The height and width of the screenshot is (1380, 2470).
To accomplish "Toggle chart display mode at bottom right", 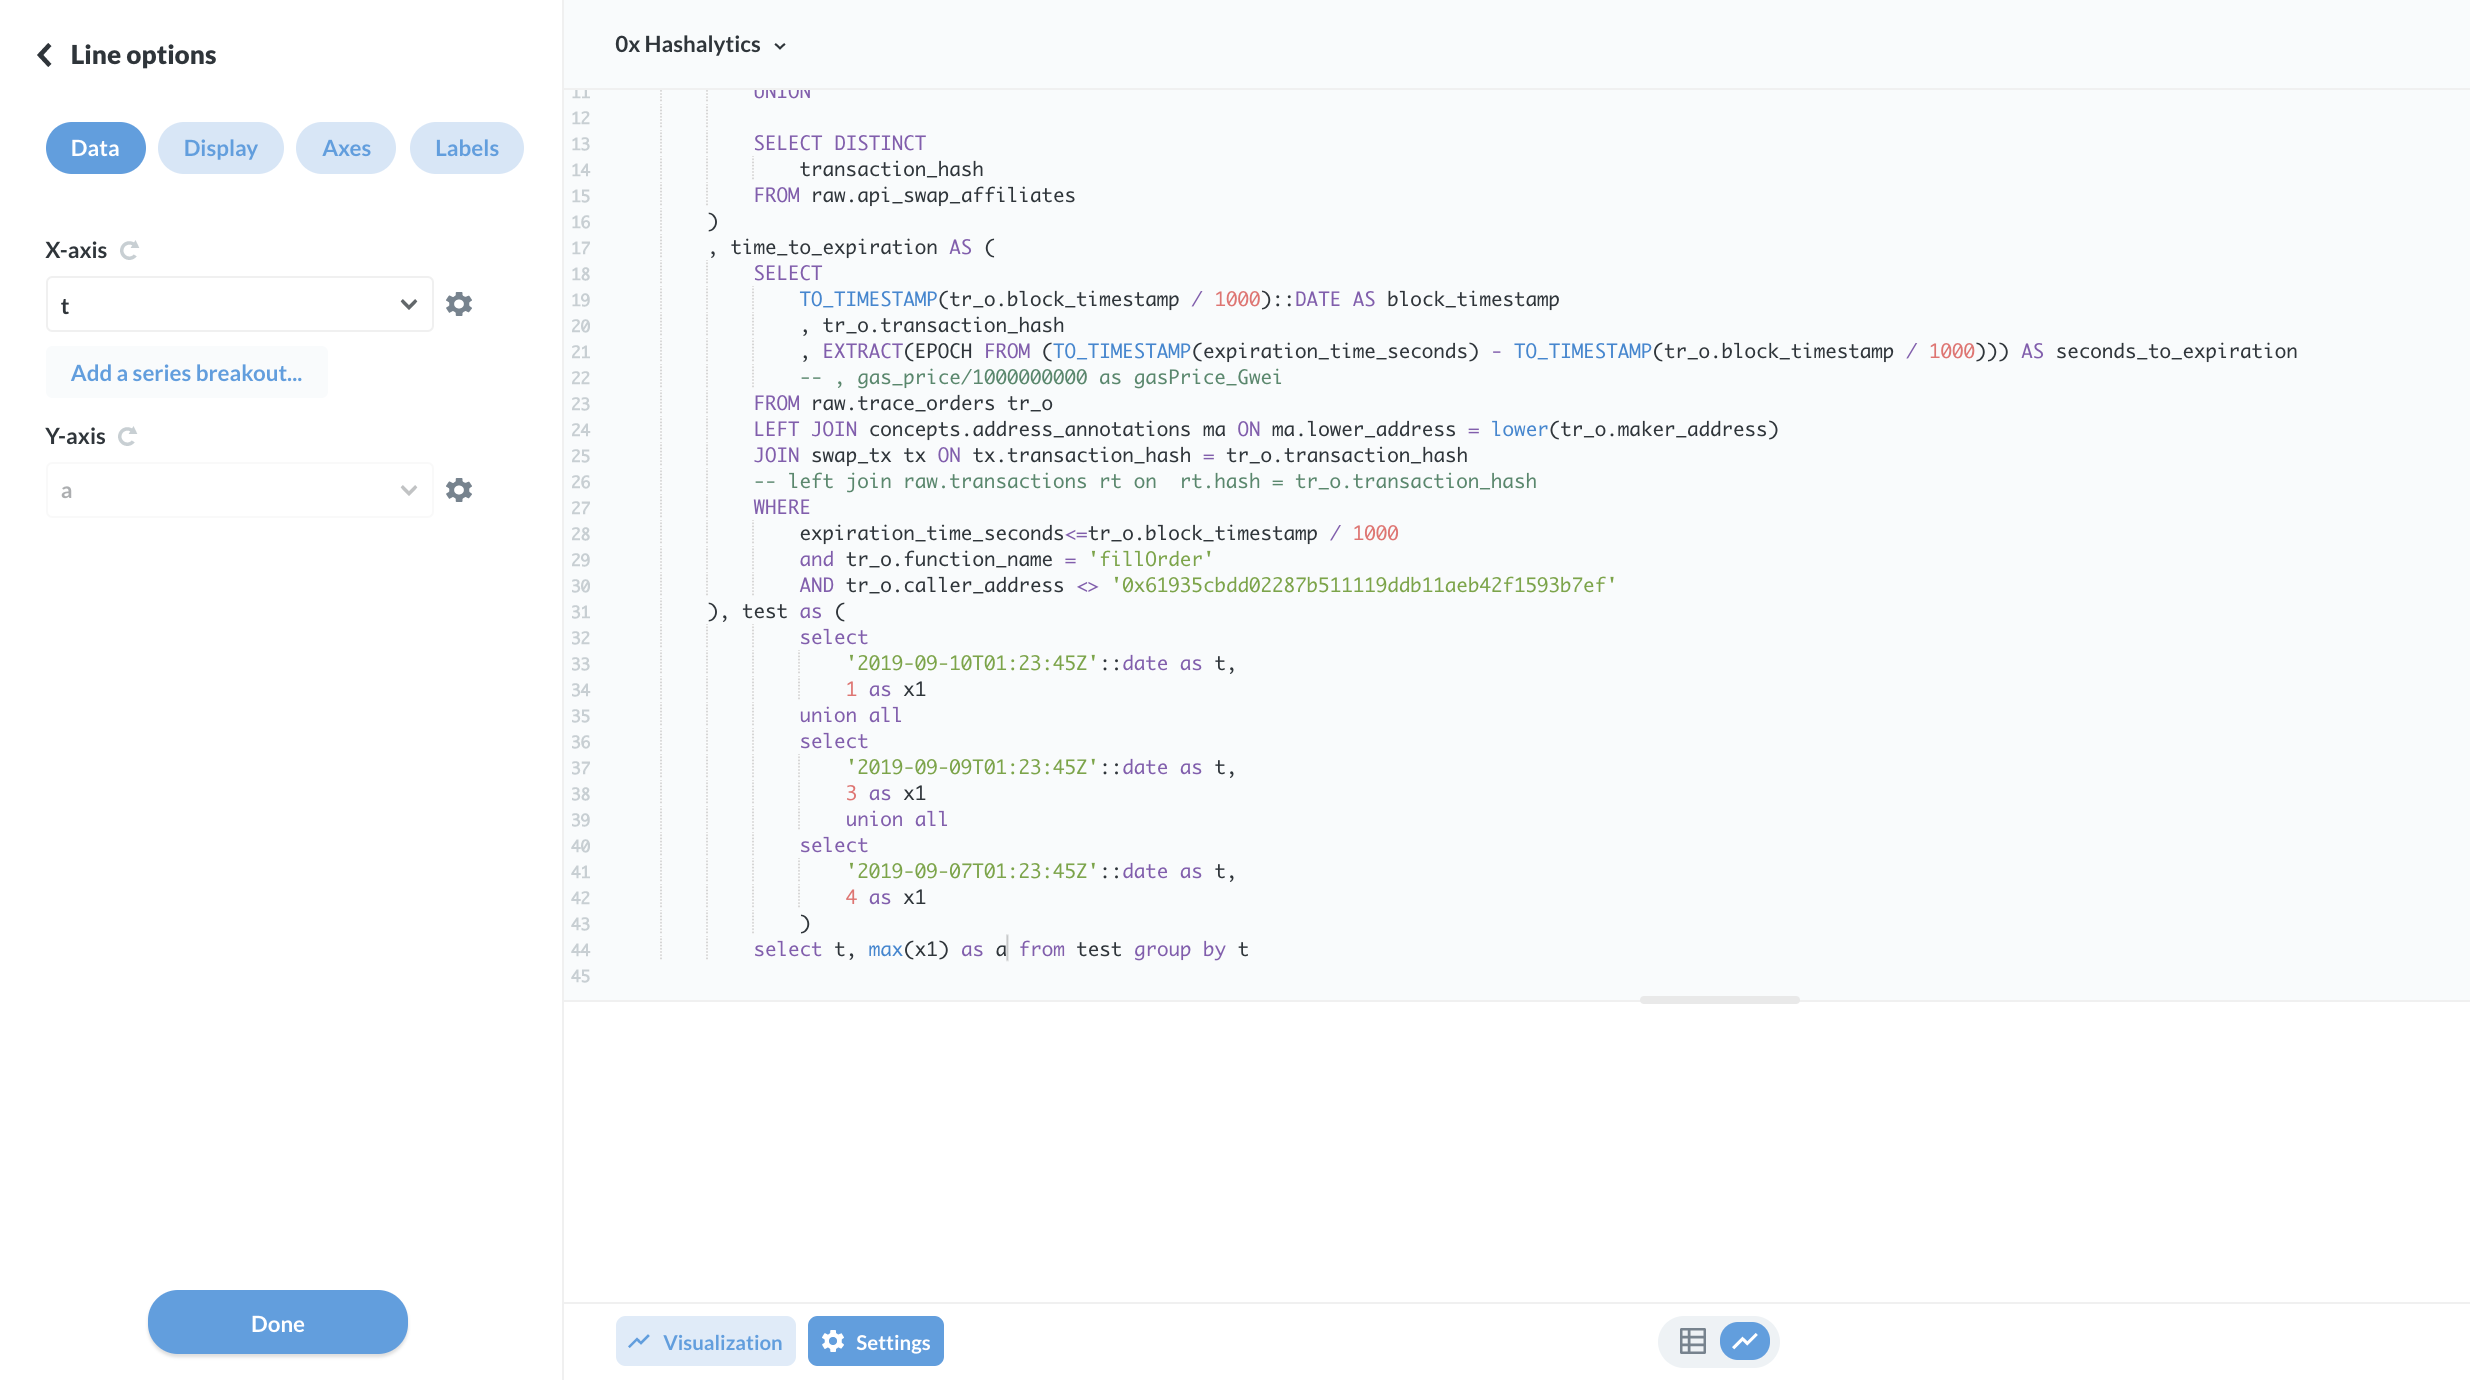I will point(1746,1340).
